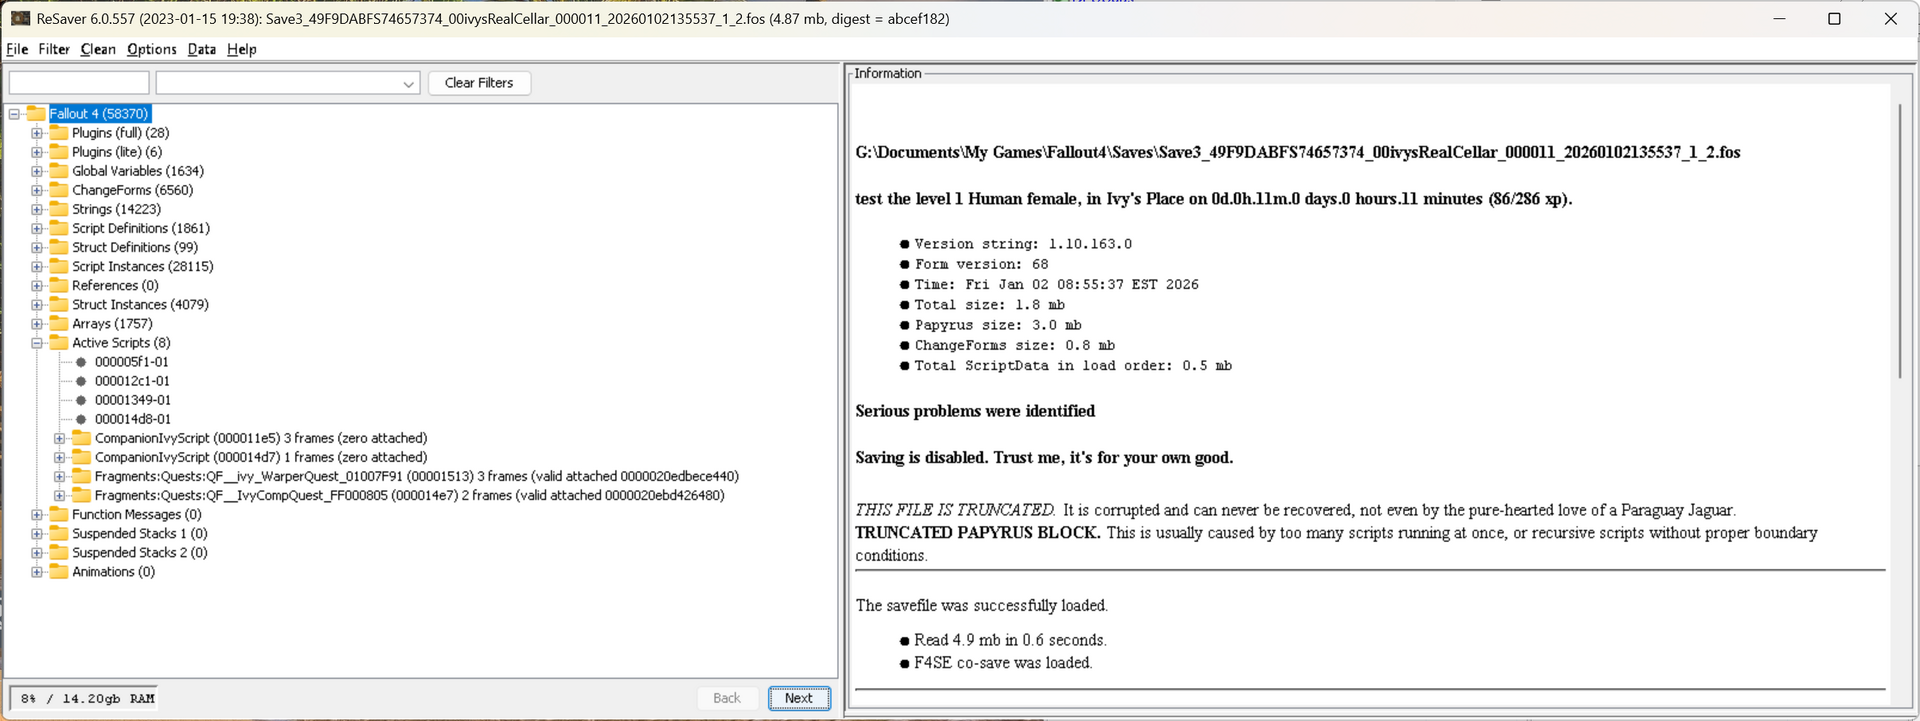Click the filter text input field

point(79,83)
